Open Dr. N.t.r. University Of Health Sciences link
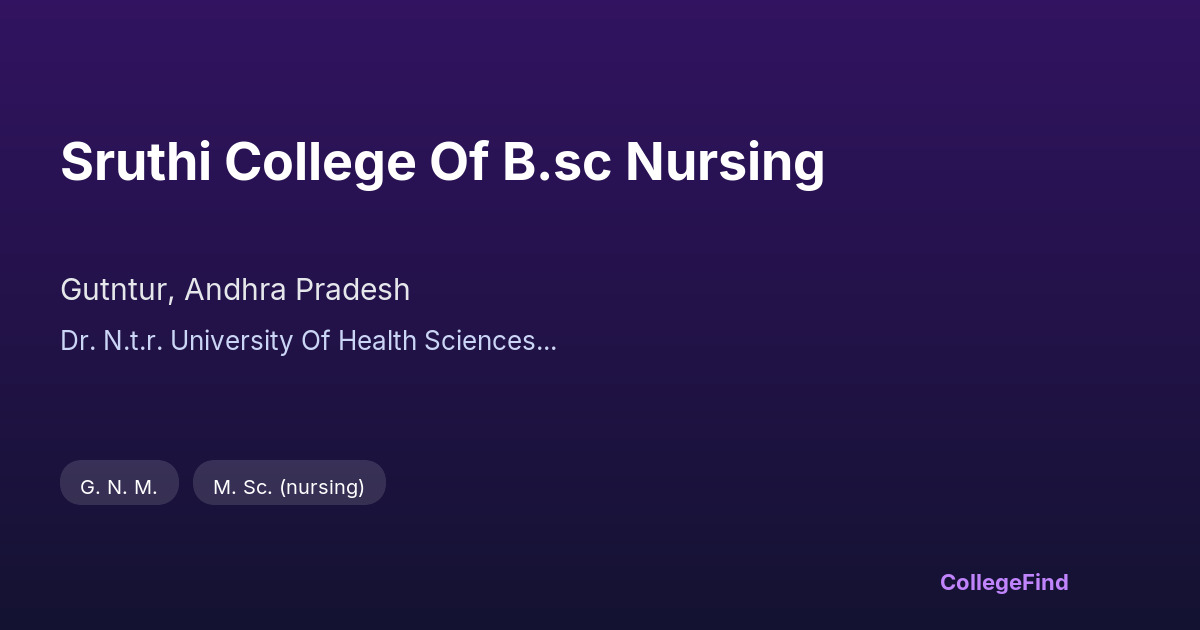1200x630 pixels. coord(298,341)
